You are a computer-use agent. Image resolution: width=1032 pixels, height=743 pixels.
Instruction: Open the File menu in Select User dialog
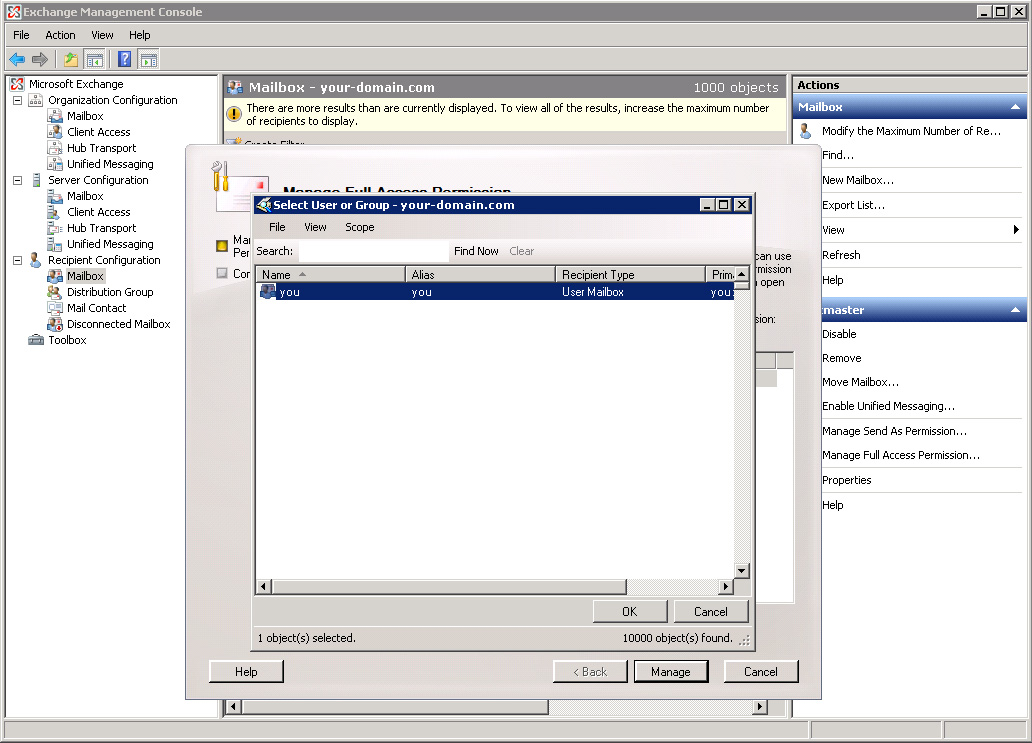[277, 227]
